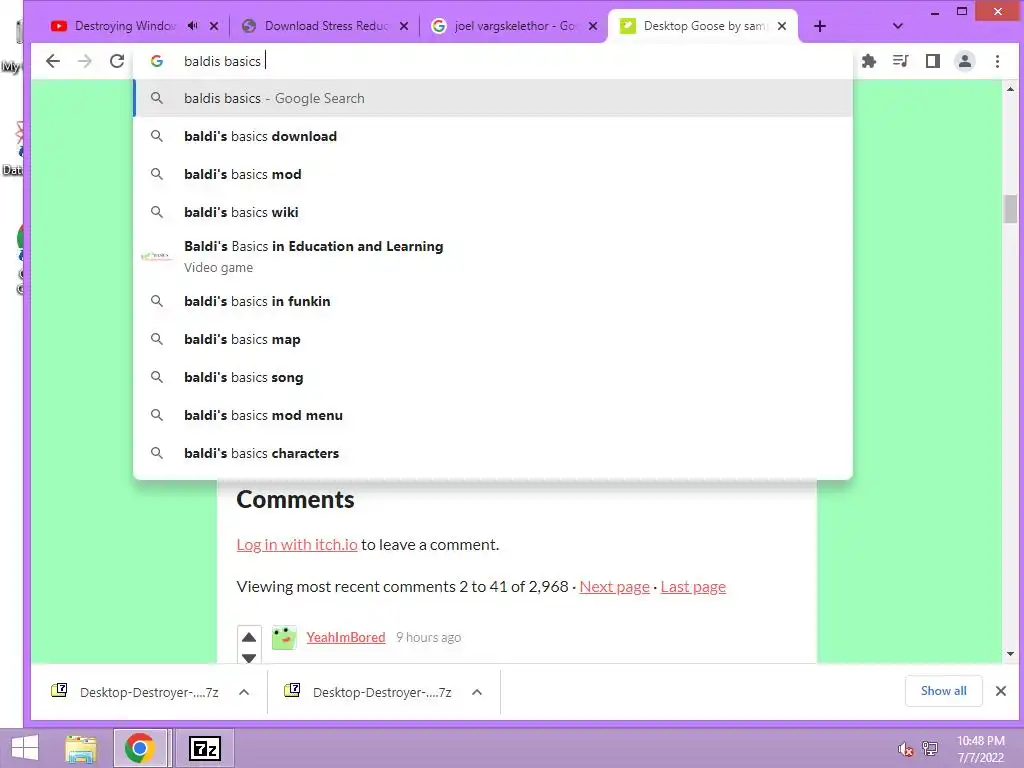Click the '9 hours ago' comment timestamp
This screenshot has width=1024, height=768.
(428, 637)
